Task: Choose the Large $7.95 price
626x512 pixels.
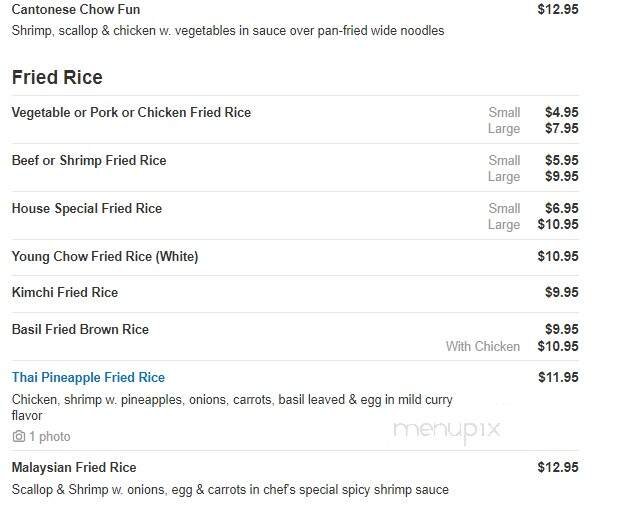Action: click(561, 129)
